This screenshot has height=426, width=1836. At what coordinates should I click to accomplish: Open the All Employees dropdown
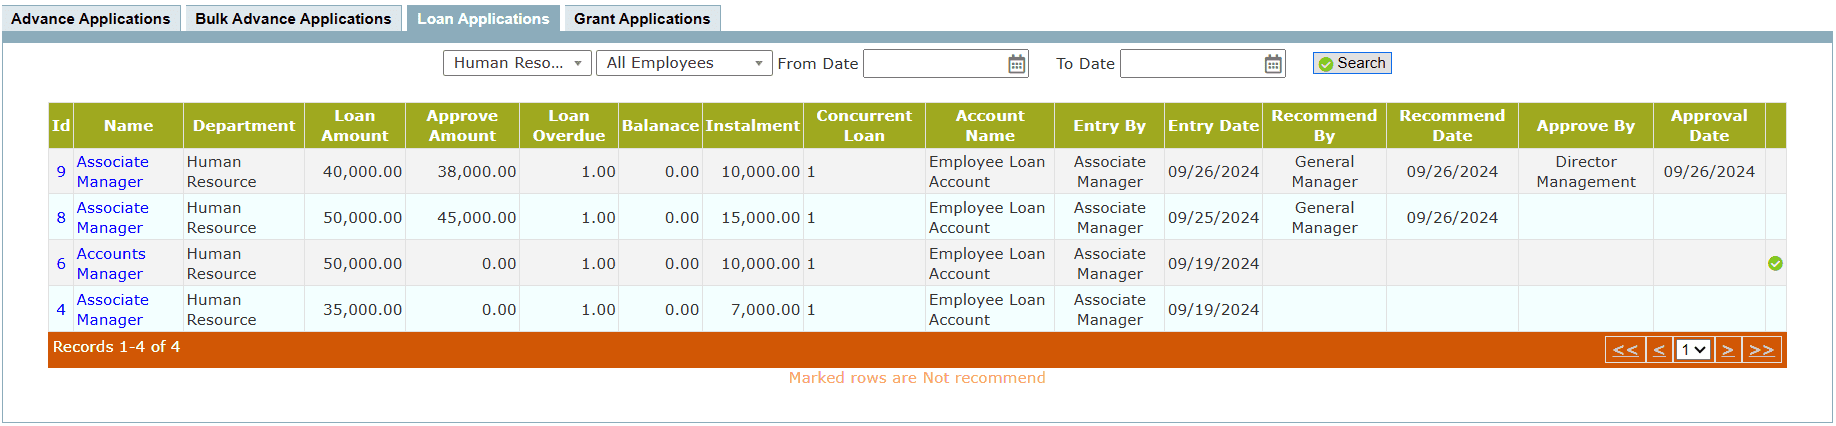(684, 63)
